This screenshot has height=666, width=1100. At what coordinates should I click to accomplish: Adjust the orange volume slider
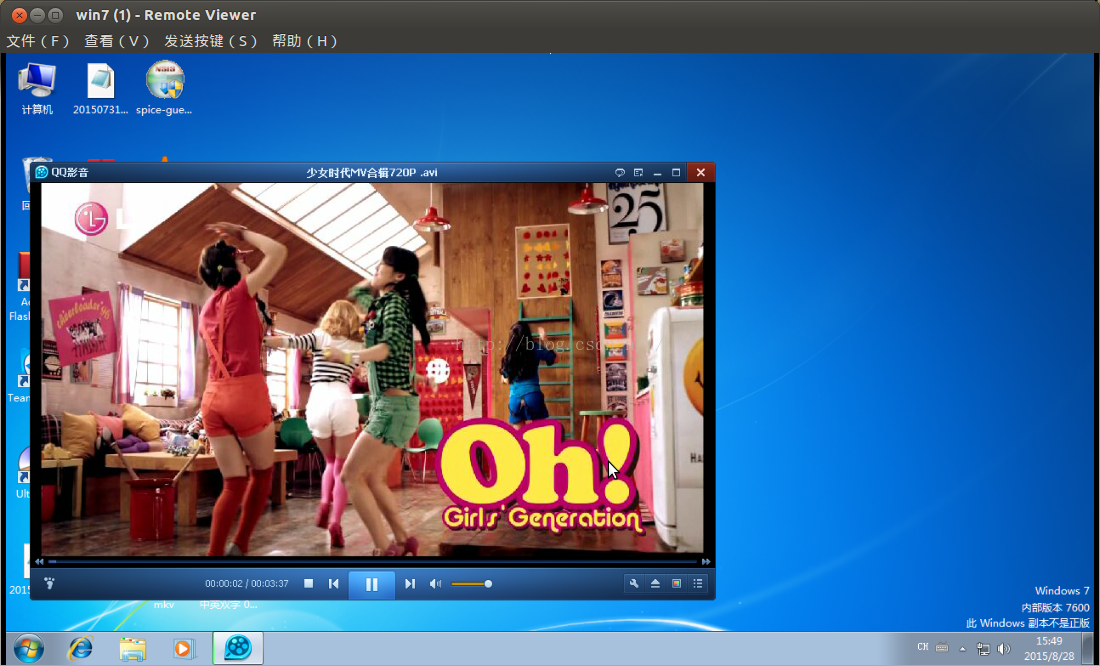coord(471,584)
